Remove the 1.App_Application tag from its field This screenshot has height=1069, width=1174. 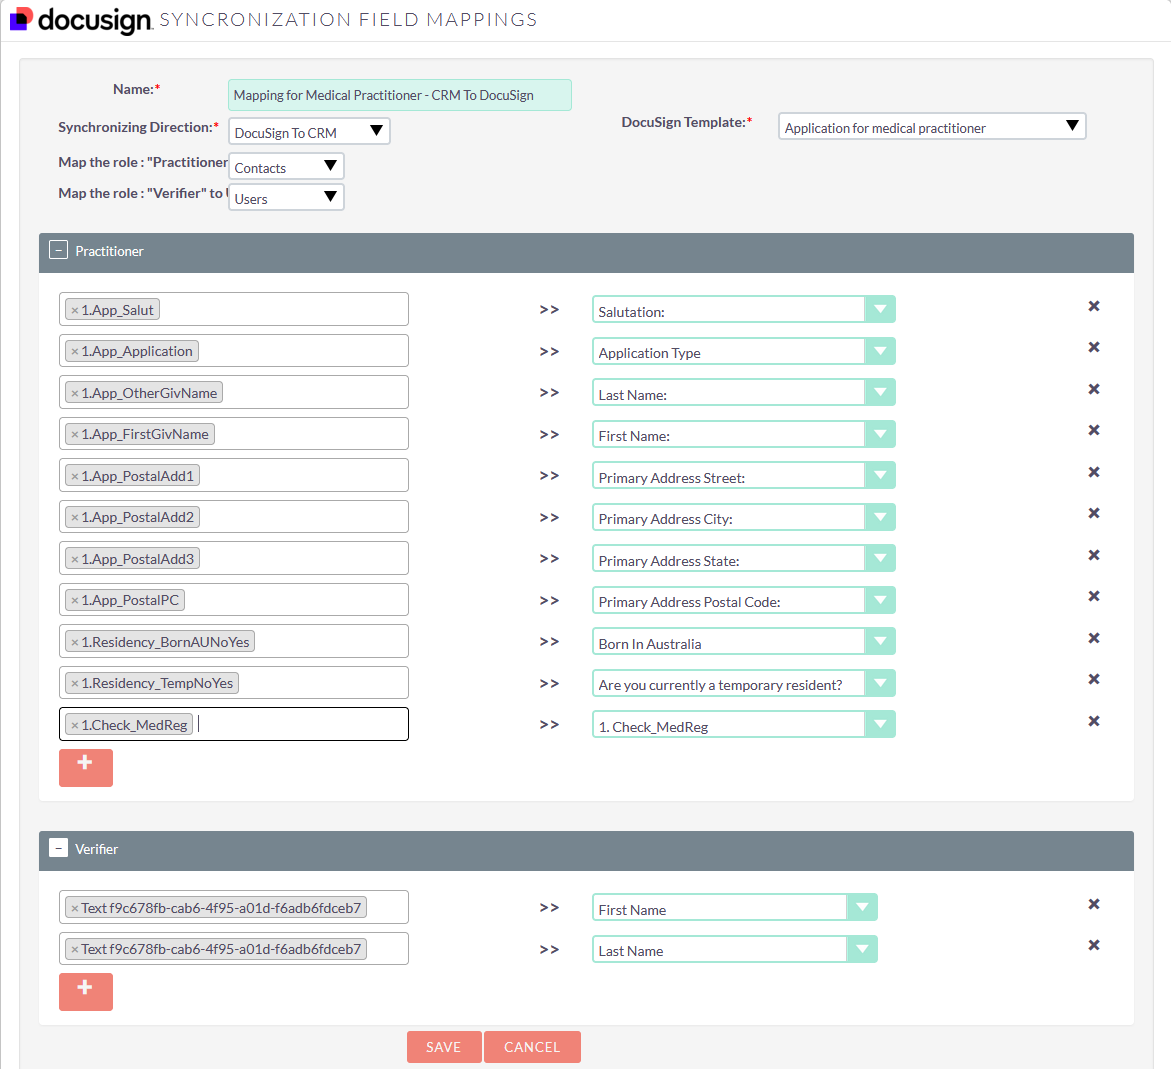75,352
